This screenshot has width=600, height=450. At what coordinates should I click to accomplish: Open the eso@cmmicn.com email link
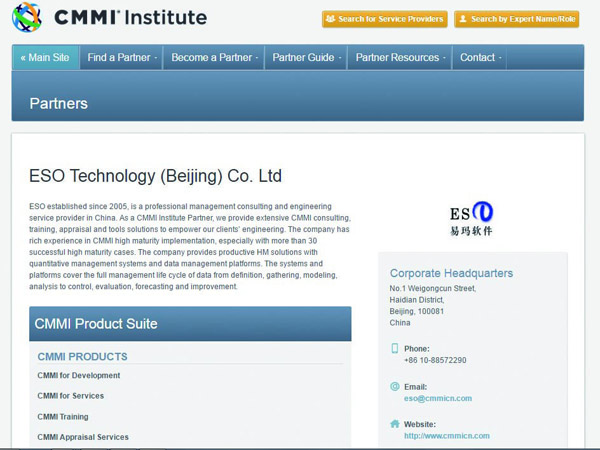438,398
